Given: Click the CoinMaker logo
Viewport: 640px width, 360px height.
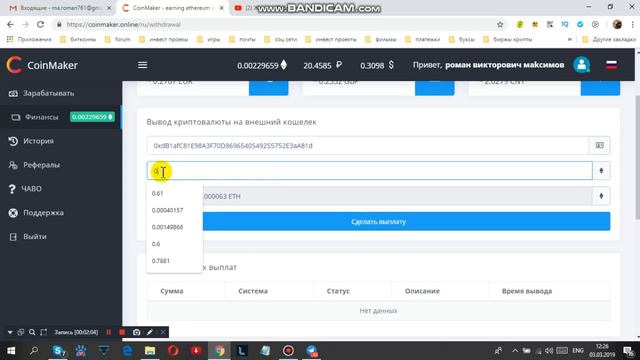Looking at the screenshot, I should click(x=42, y=65).
